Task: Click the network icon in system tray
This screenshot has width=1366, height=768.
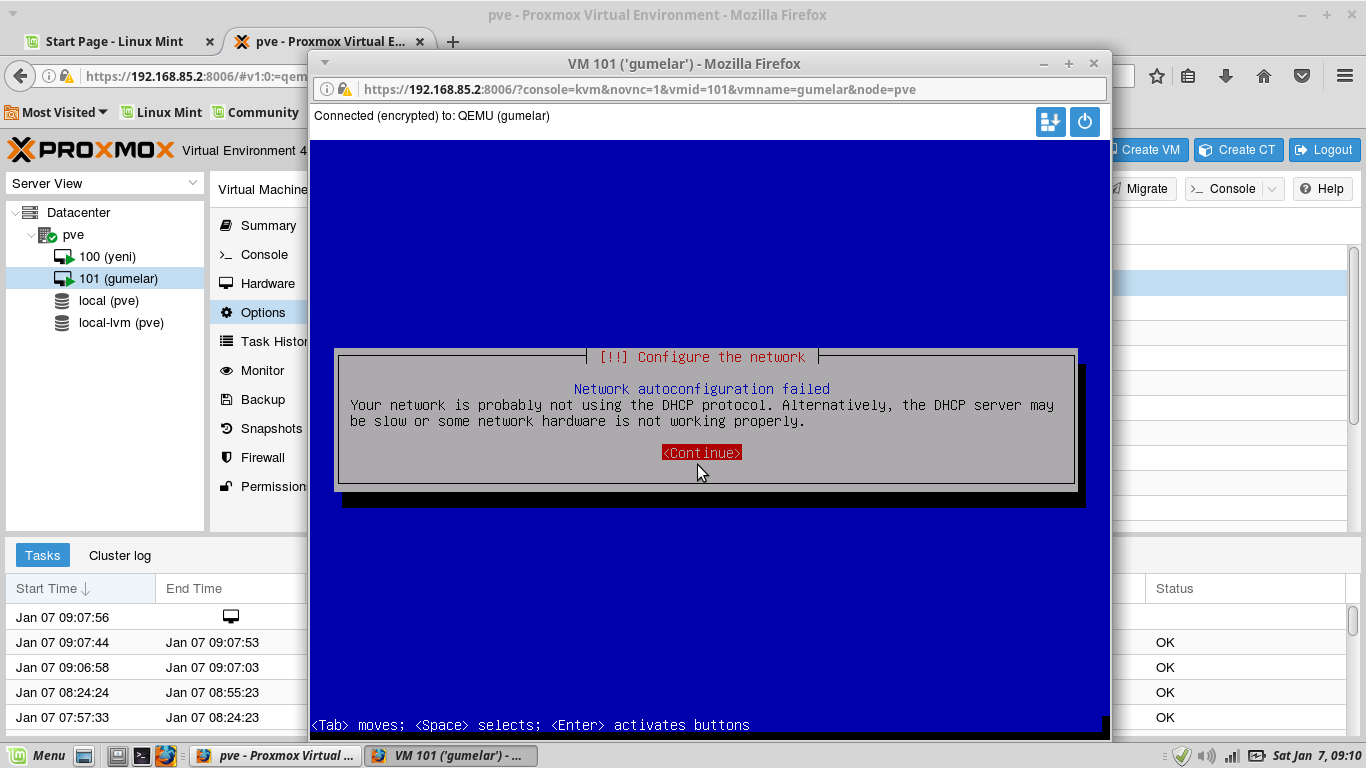Action: 1232,756
